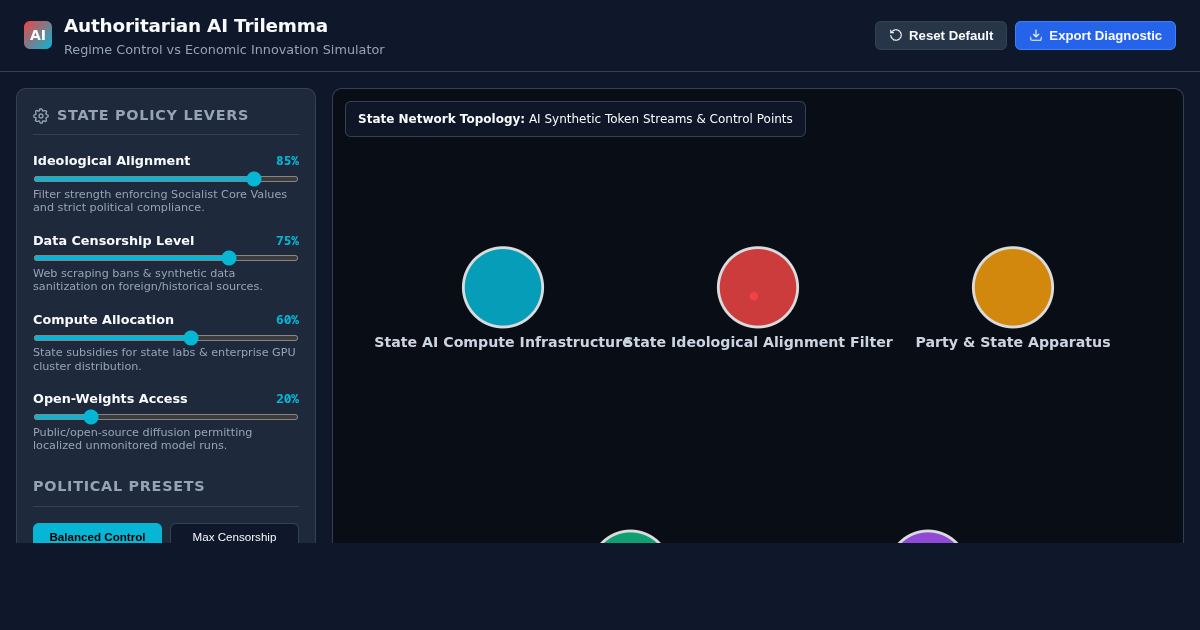Viewport: 1200px width, 630px height.
Task: Click the 'State subsidies for state labs' description
Action: pyautogui.click(x=164, y=360)
